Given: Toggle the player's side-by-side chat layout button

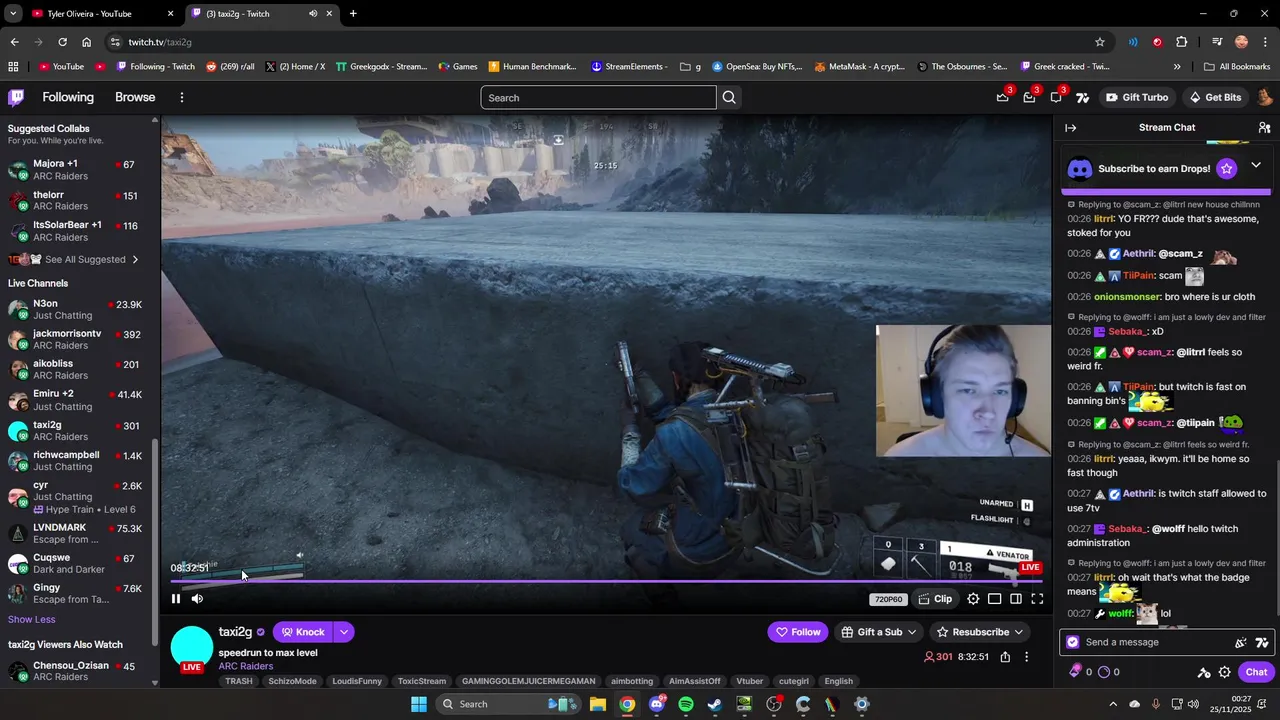Looking at the screenshot, I should click(1016, 599).
